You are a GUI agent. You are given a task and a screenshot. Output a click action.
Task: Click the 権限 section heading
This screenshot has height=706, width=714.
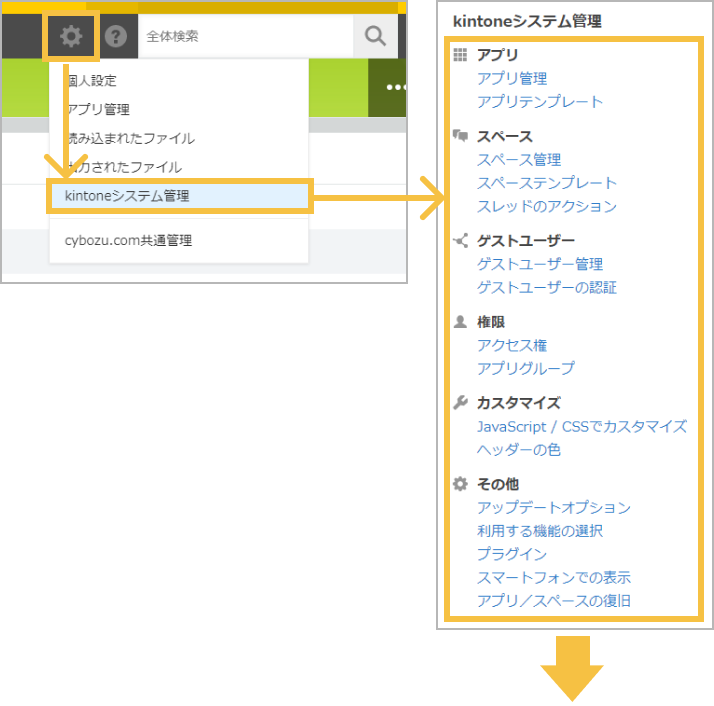(491, 322)
